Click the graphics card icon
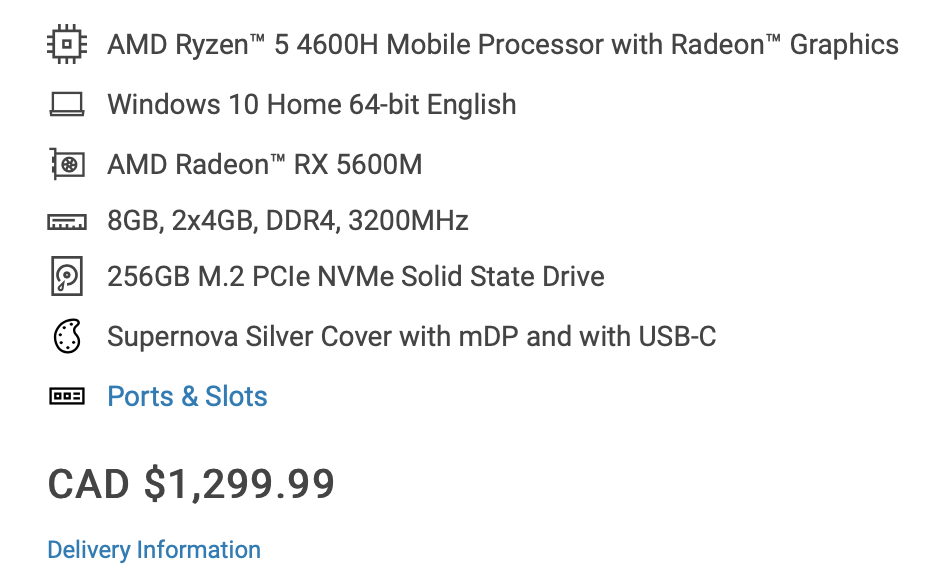Viewport: 942px width, 578px height. point(67,164)
